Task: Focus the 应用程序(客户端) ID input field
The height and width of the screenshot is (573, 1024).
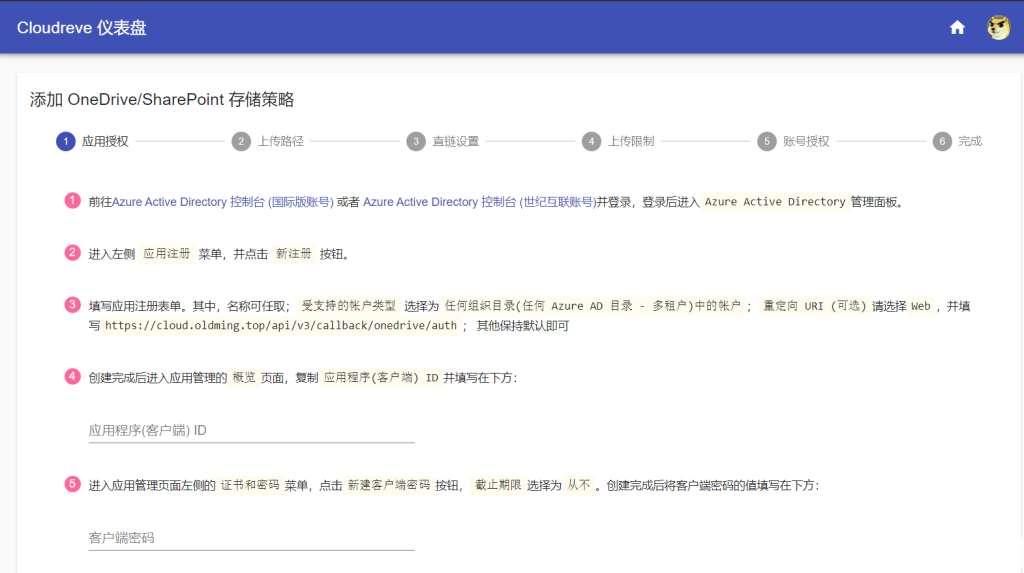Action: coord(251,430)
